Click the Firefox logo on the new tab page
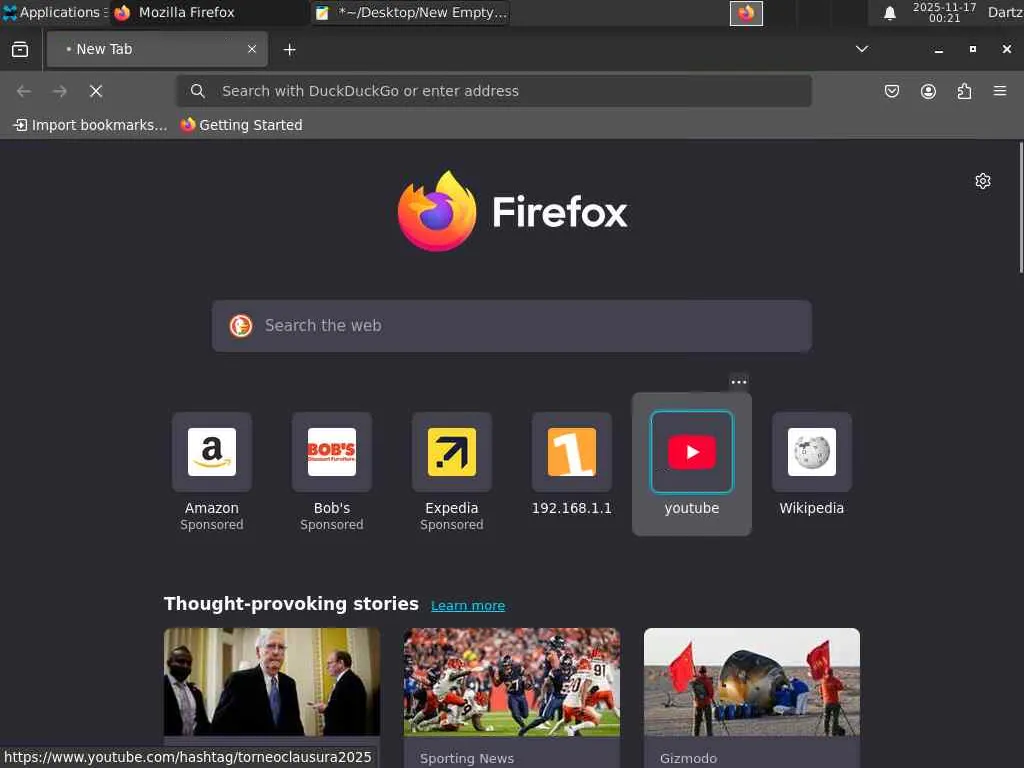The height and width of the screenshot is (768, 1024). coord(512,211)
